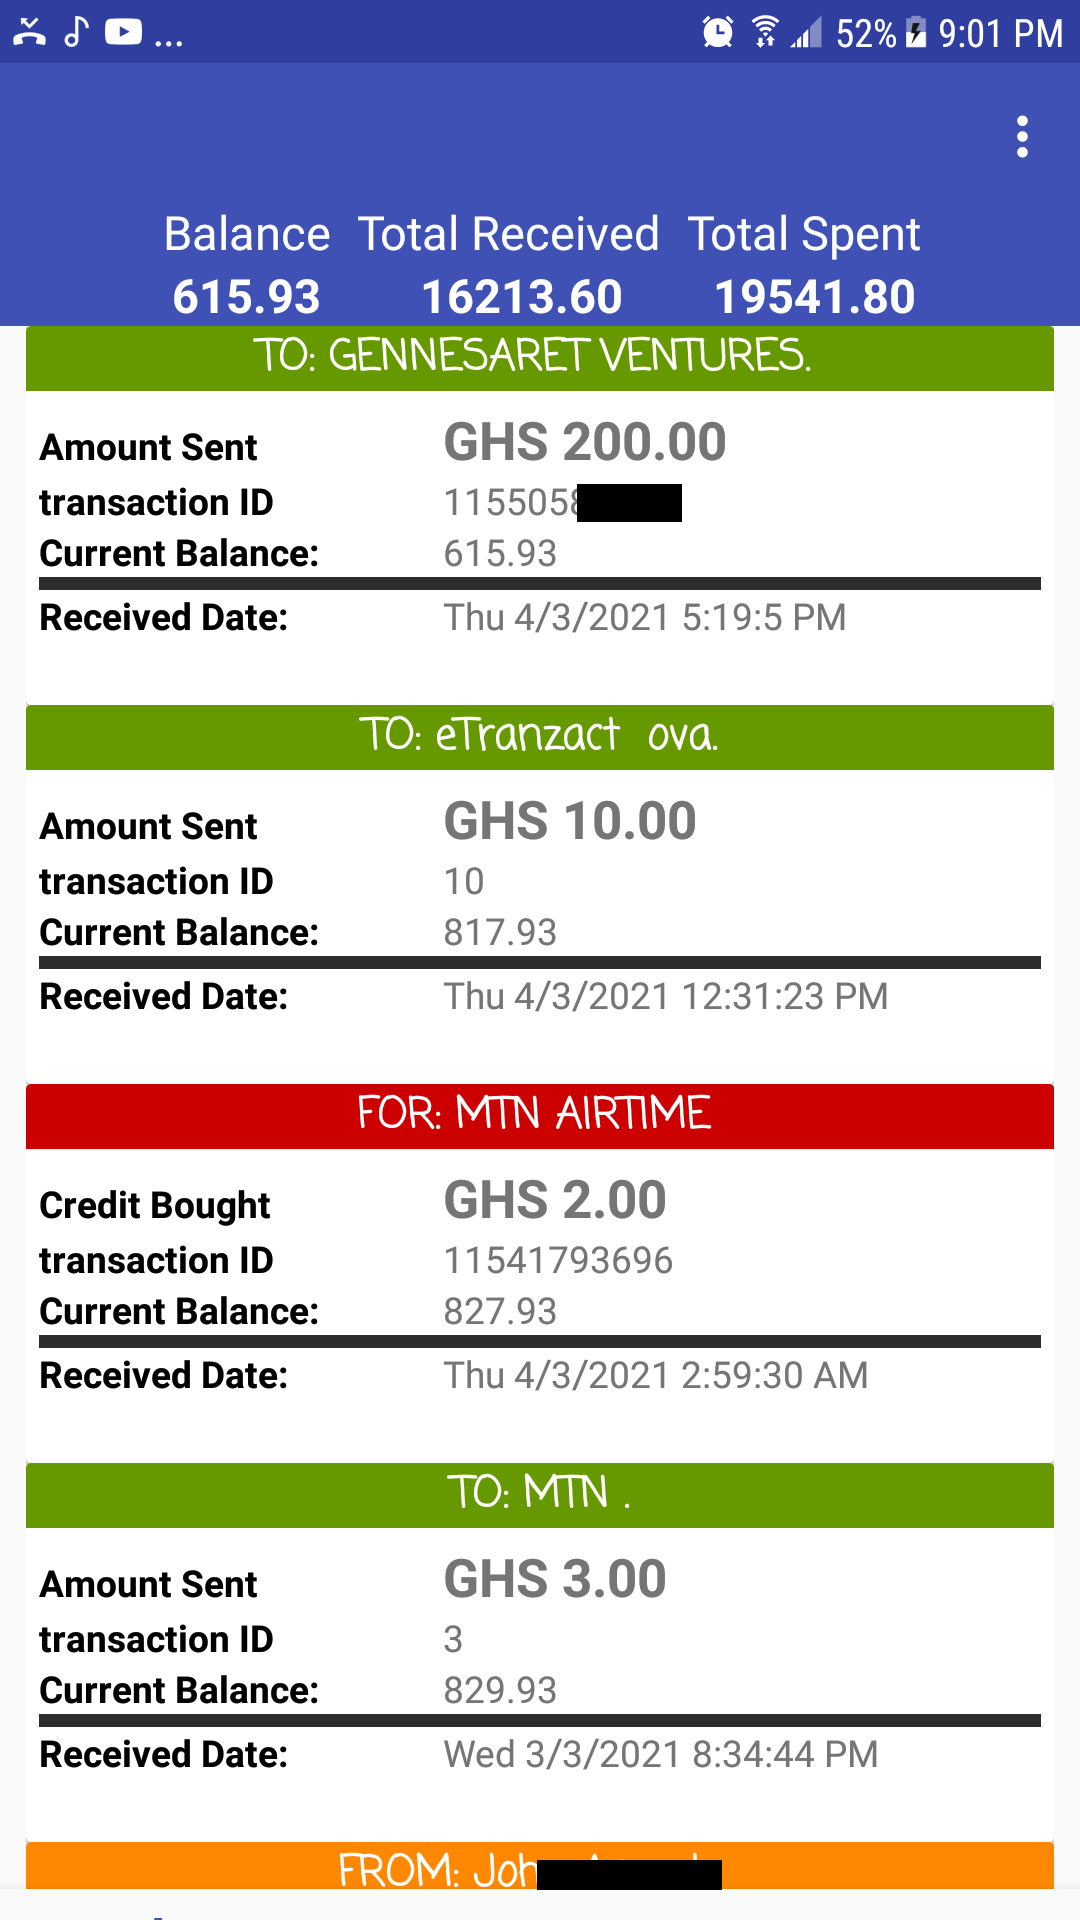Select the red MTN AIRTIME header
Viewport: 1080px width, 1920px height.
pos(540,1115)
